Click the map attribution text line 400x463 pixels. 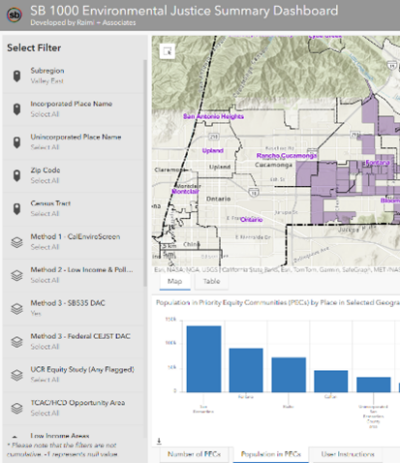(x=277, y=270)
